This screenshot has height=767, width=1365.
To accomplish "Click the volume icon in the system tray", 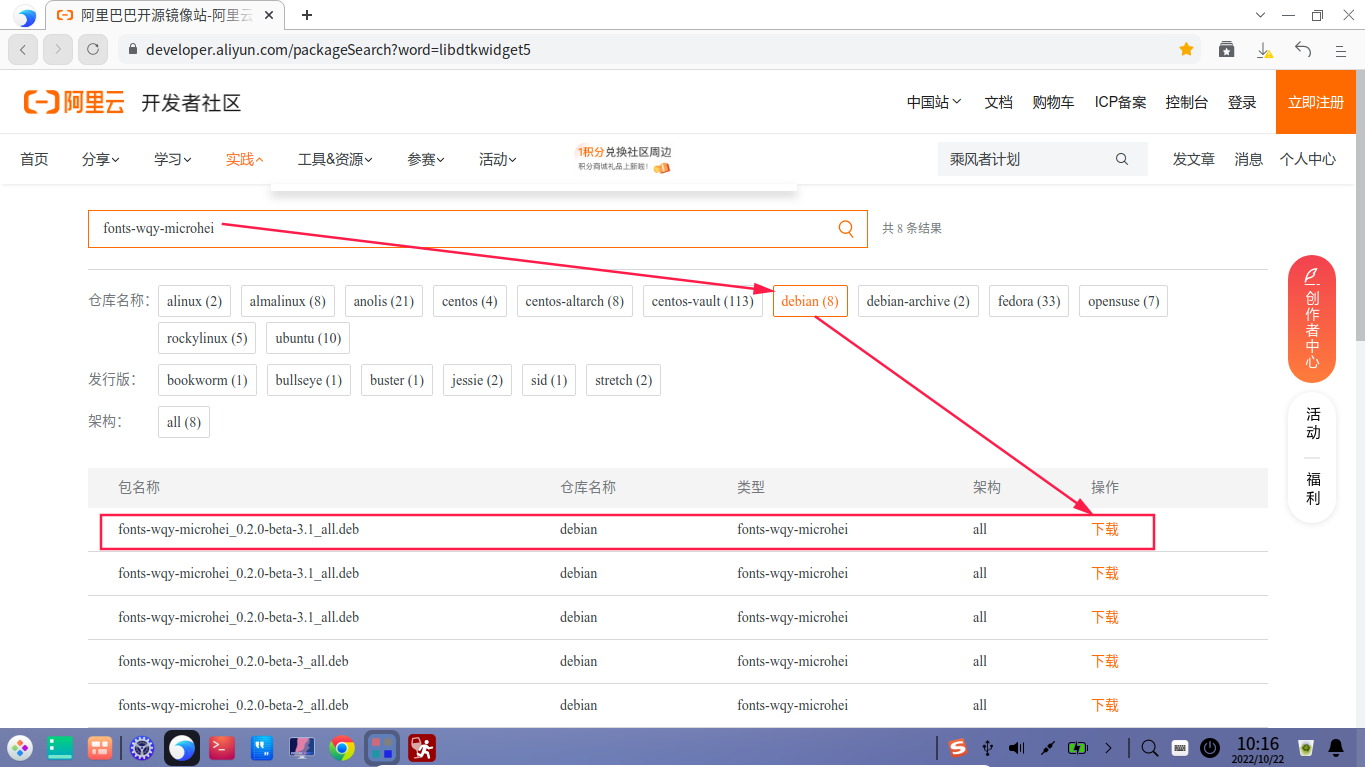I will pos(1015,747).
